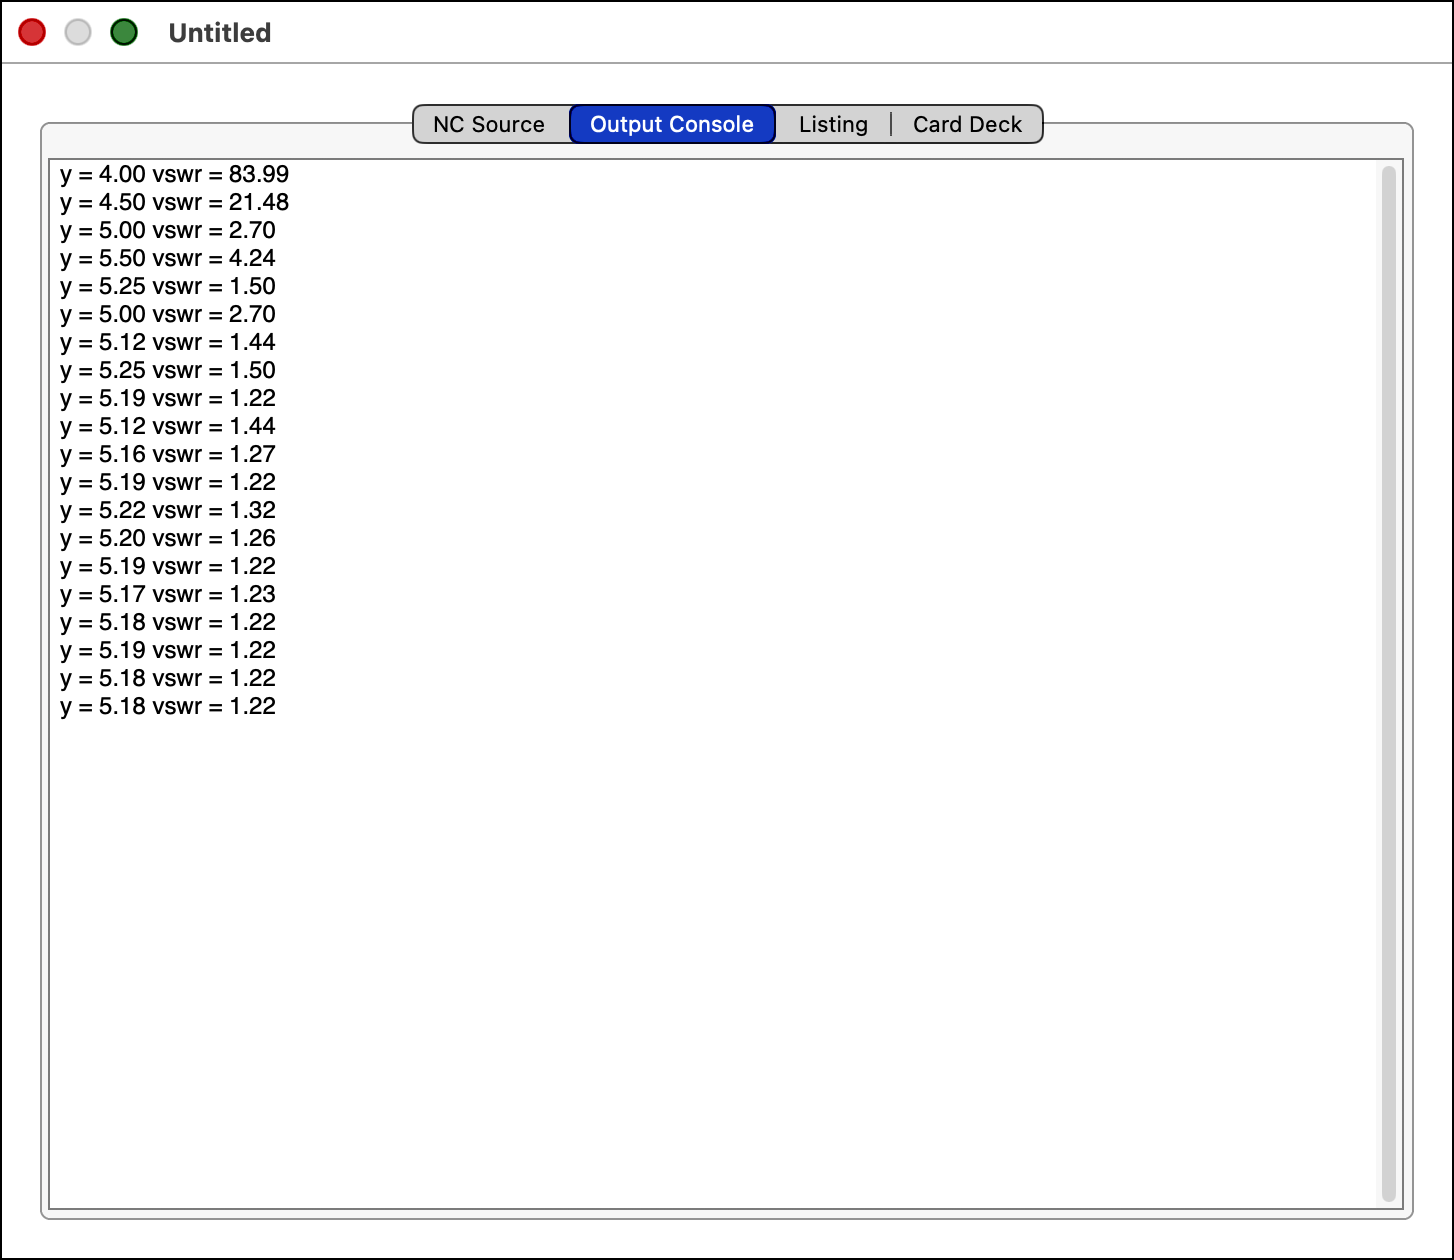
Task: Click the line with vswr = 4.24
Action: [x=167, y=259]
